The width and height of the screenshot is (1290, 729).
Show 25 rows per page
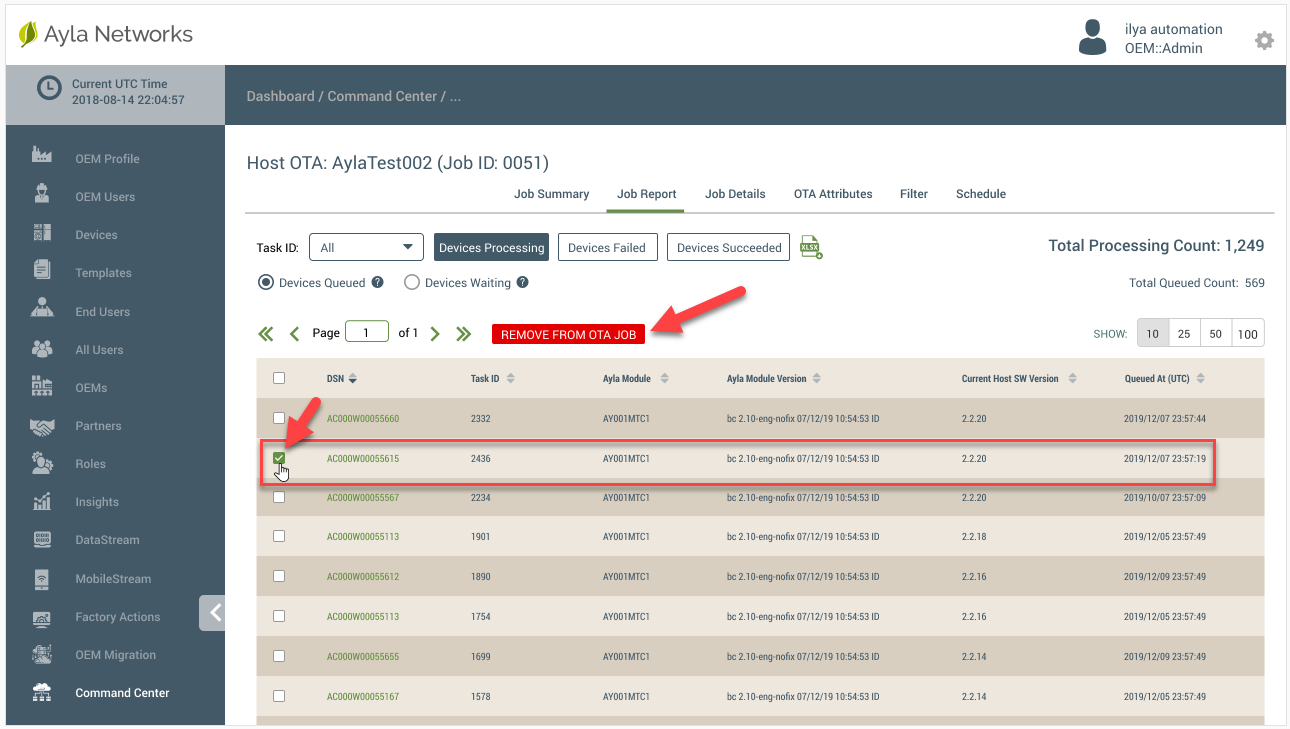(x=1184, y=334)
